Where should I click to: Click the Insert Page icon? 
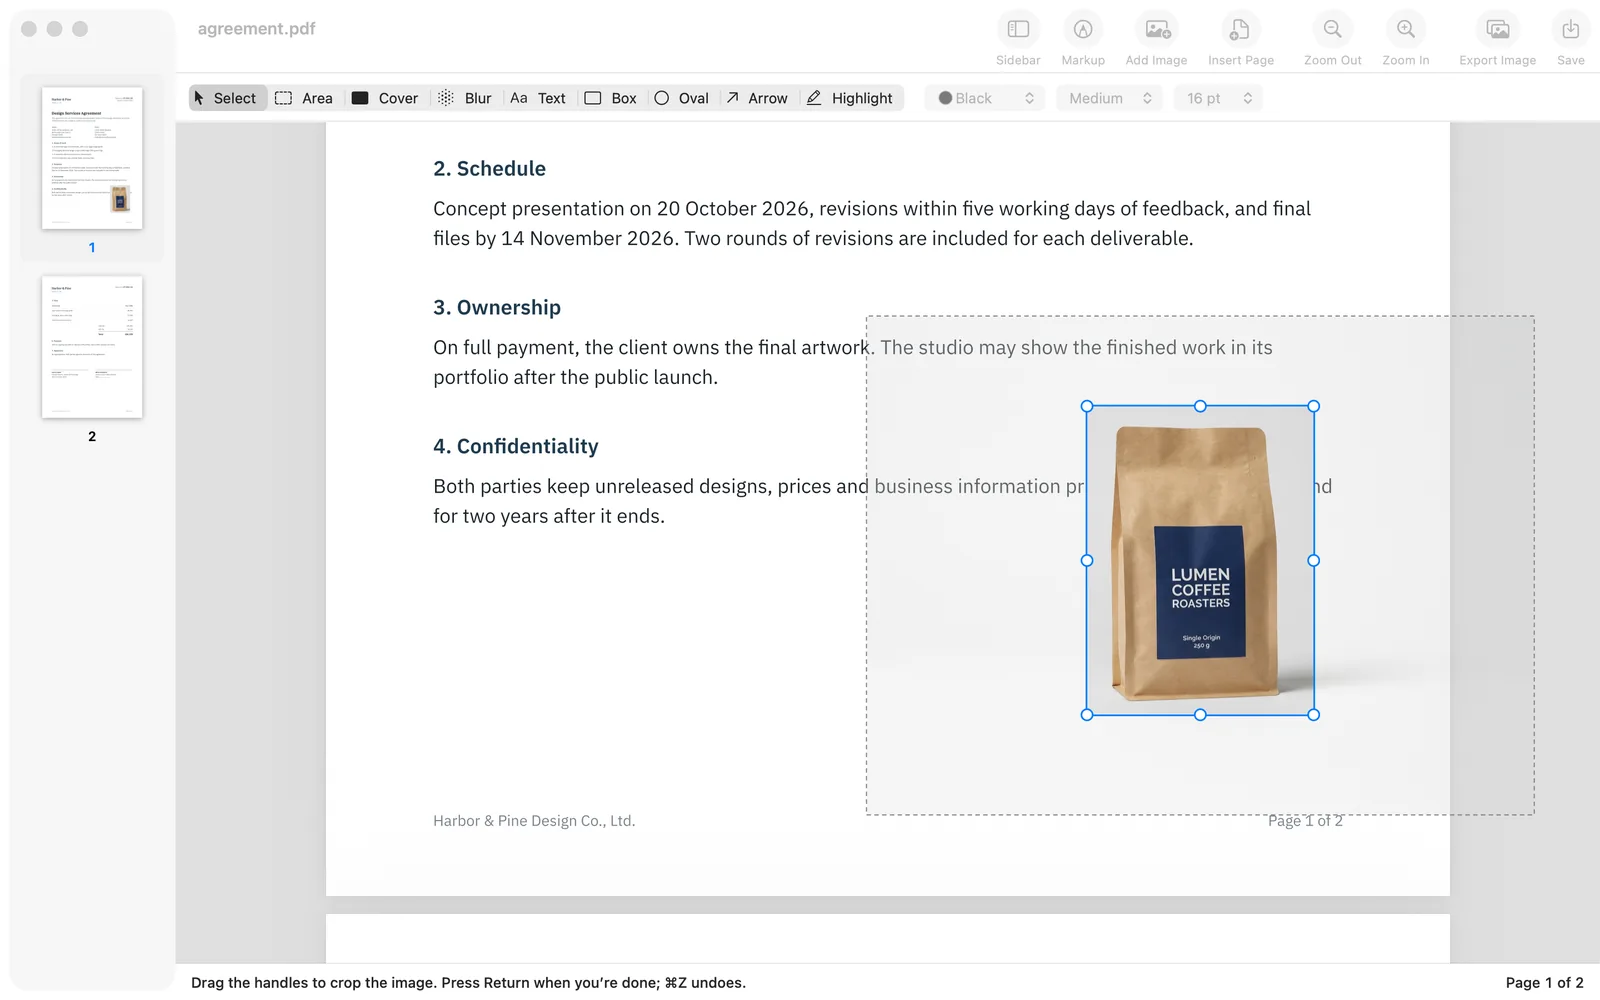(x=1240, y=30)
